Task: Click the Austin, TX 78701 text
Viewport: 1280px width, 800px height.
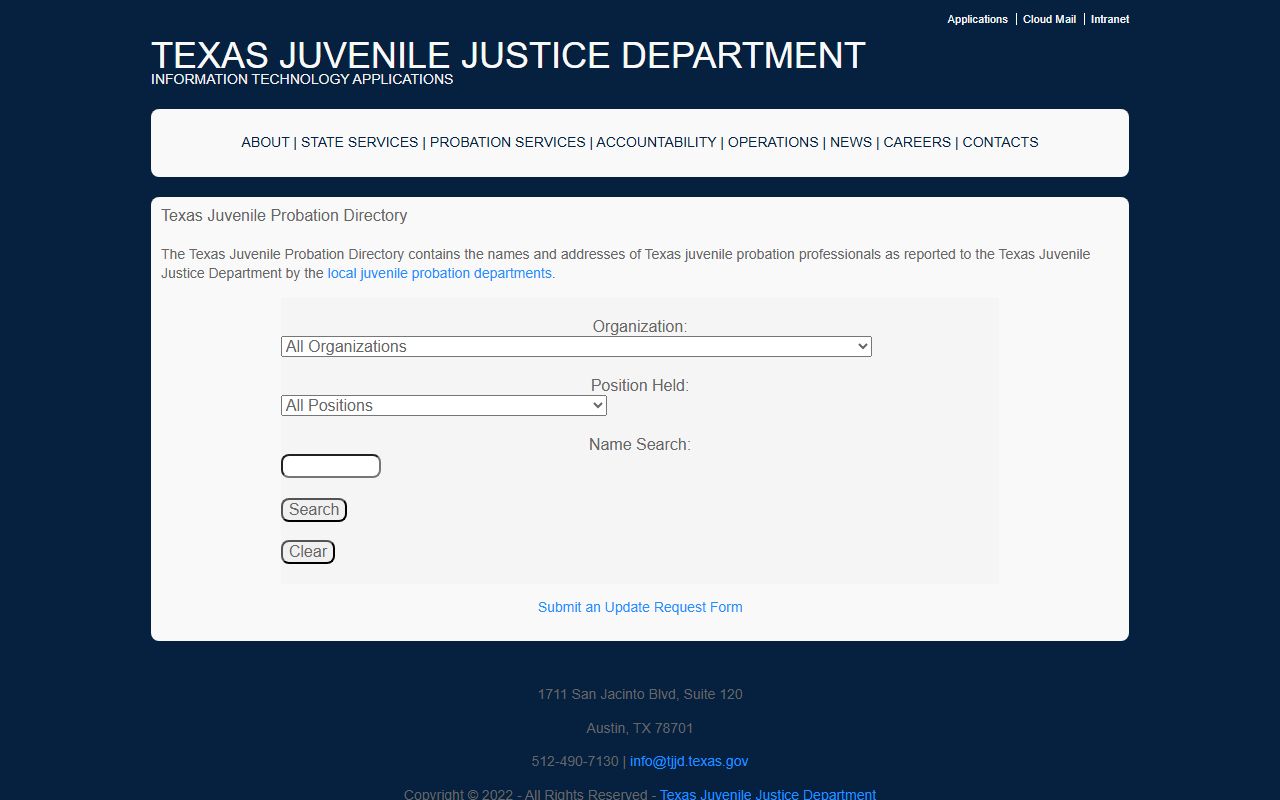Action: pos(640,728)
